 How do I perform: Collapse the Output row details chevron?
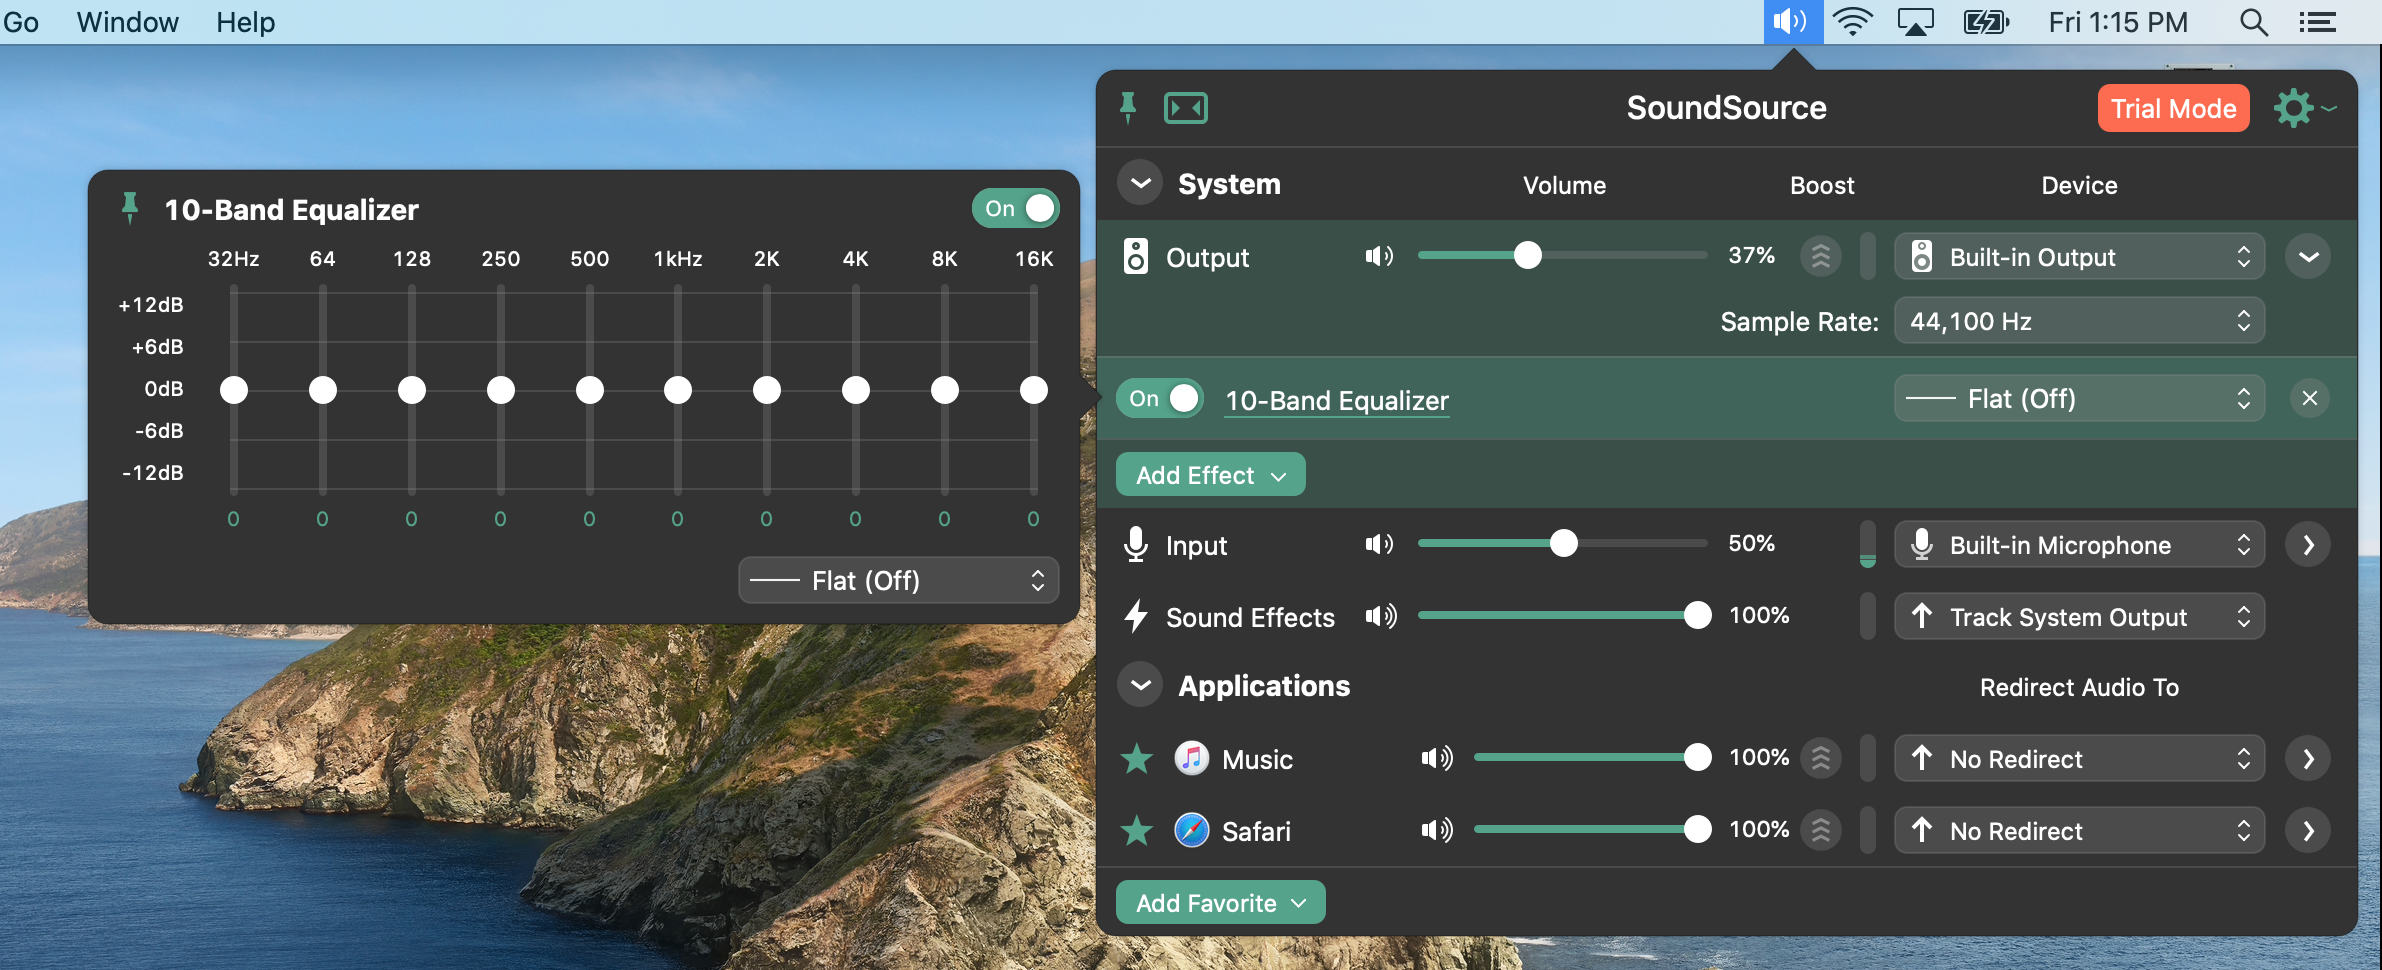point(2308,257)
